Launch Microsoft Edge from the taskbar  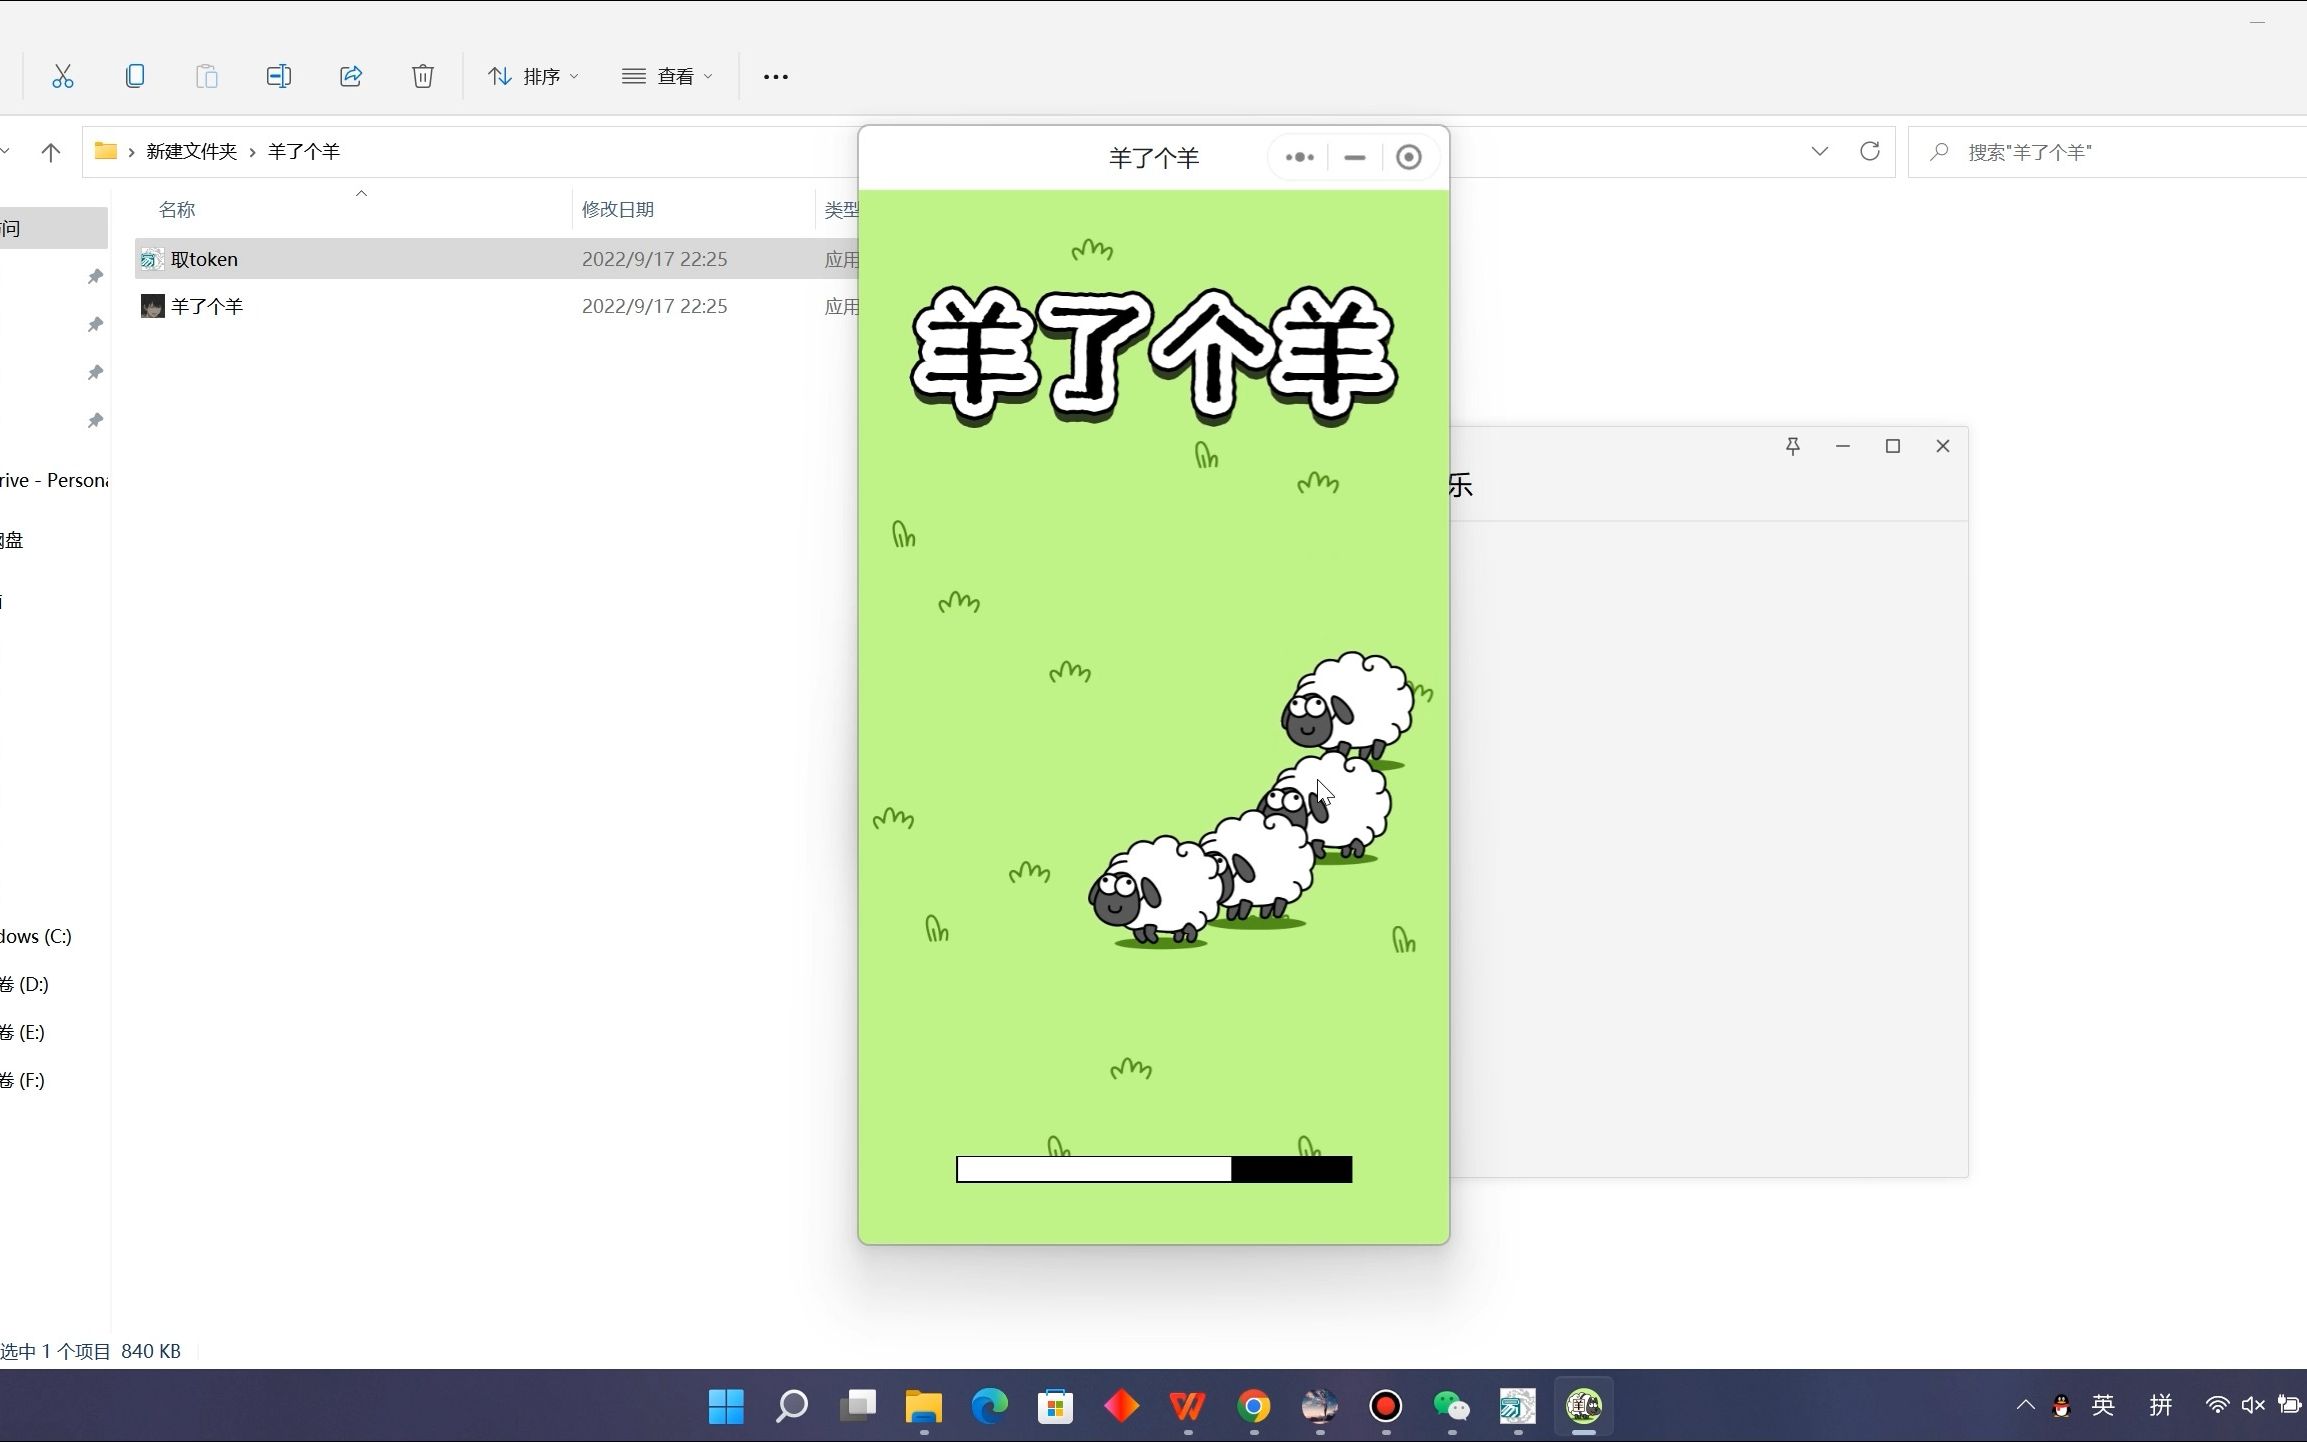coord(990,1406)
